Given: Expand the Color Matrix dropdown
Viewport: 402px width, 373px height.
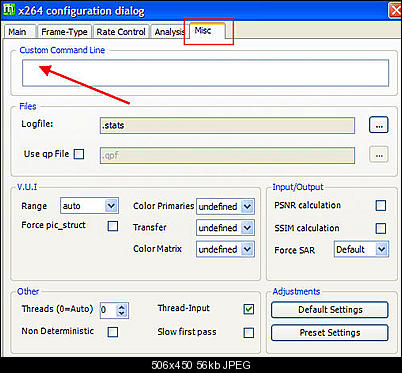Looking at the screenshot, I should tap(225, 249).
